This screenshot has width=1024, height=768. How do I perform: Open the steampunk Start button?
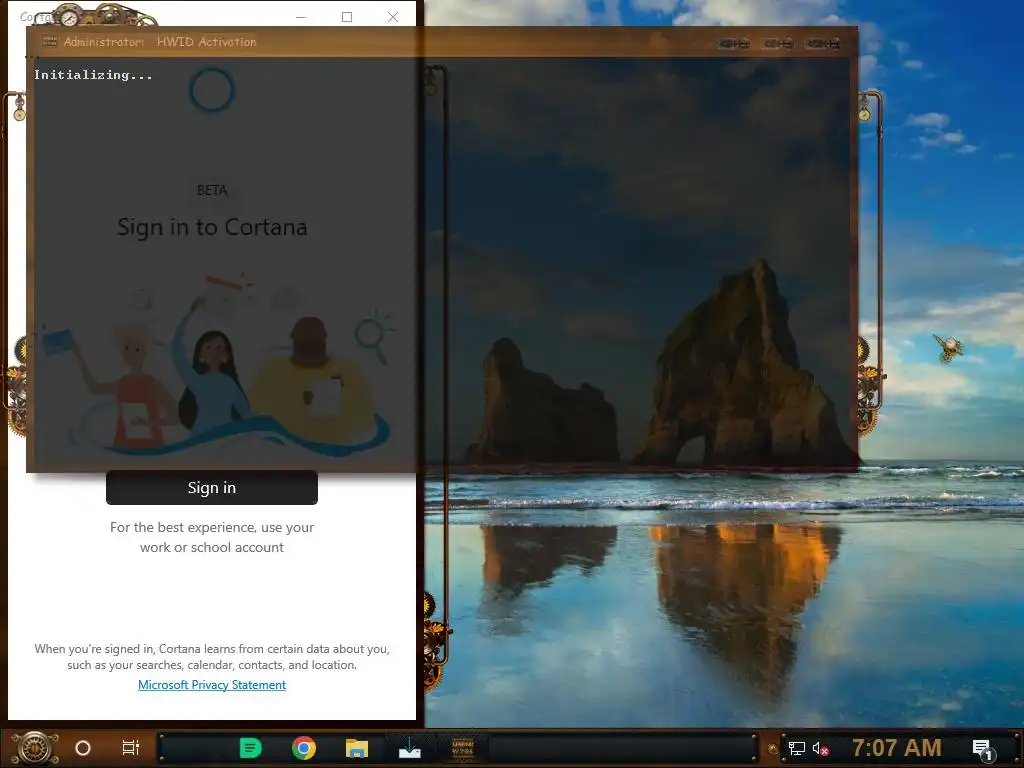click(x=34, y=748)
